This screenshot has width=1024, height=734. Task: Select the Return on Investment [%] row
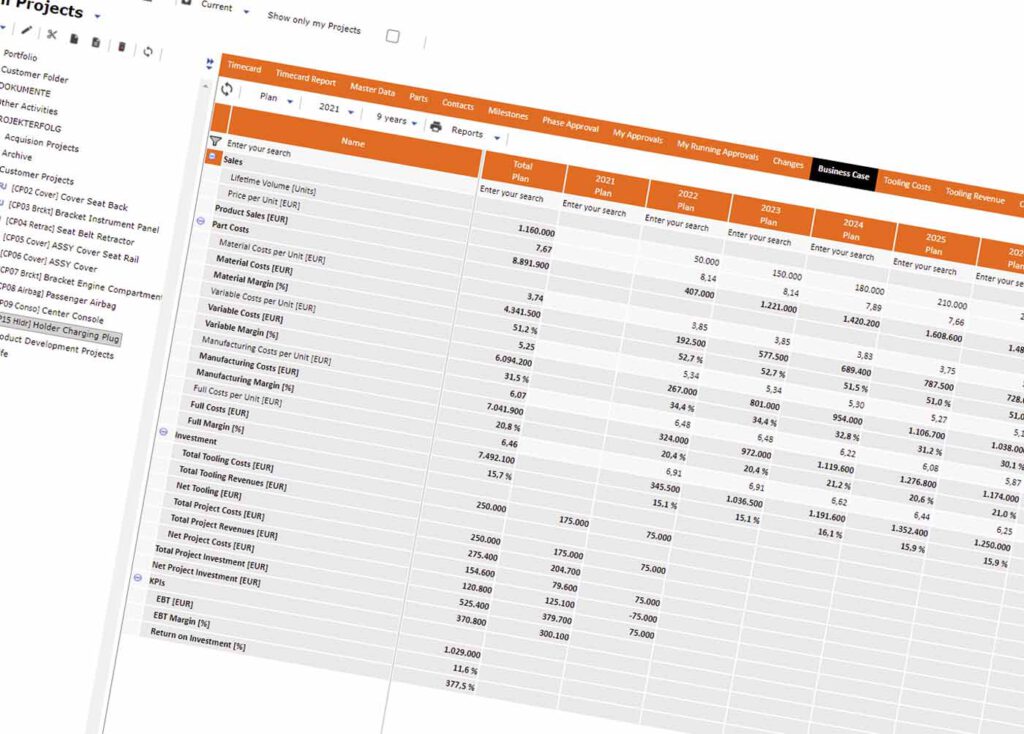198,639
